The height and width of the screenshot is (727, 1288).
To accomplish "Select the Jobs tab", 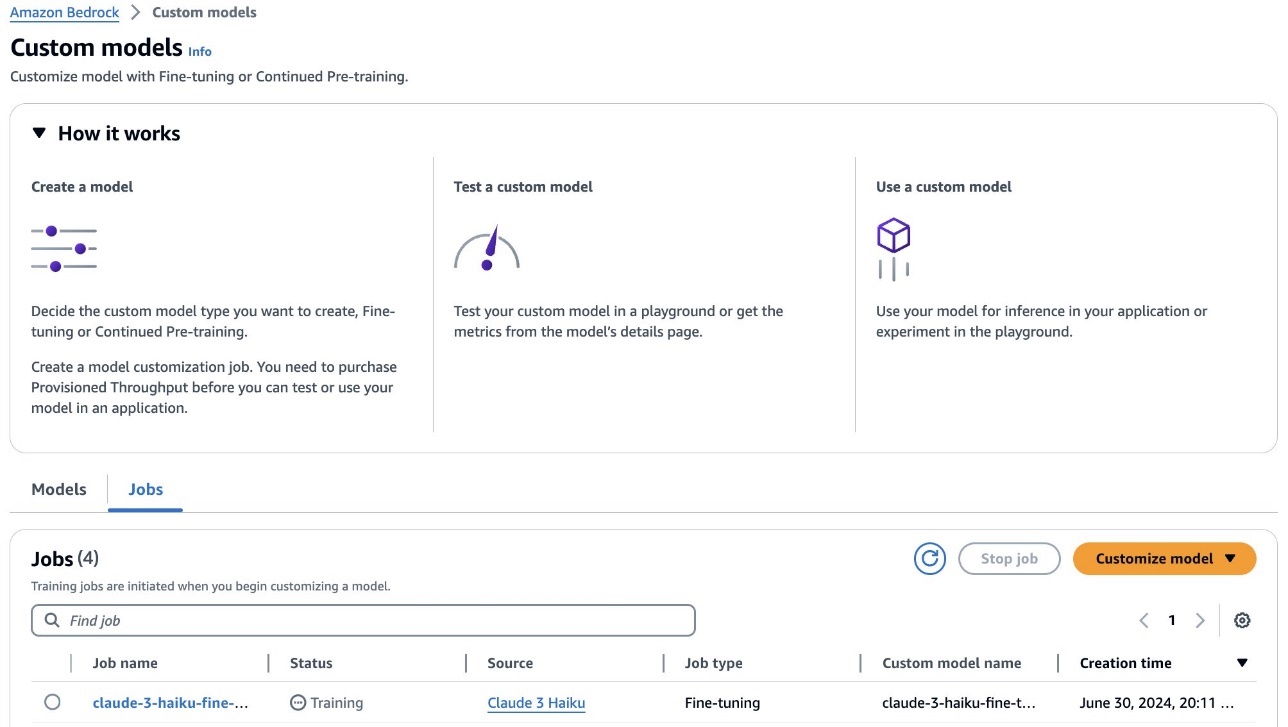I will point(145,489).
